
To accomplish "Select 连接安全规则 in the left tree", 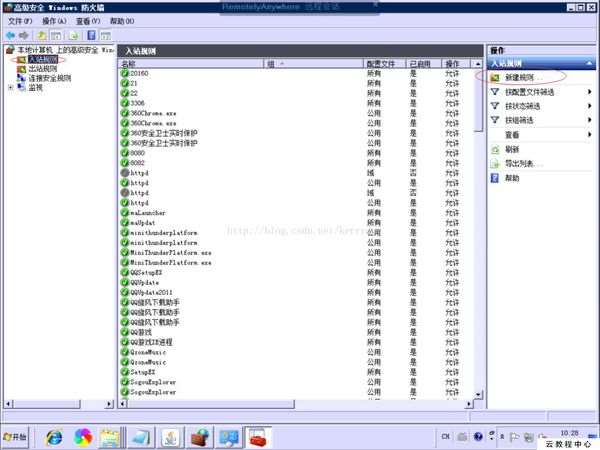I will pyautogui.click(x=50, y=78).
